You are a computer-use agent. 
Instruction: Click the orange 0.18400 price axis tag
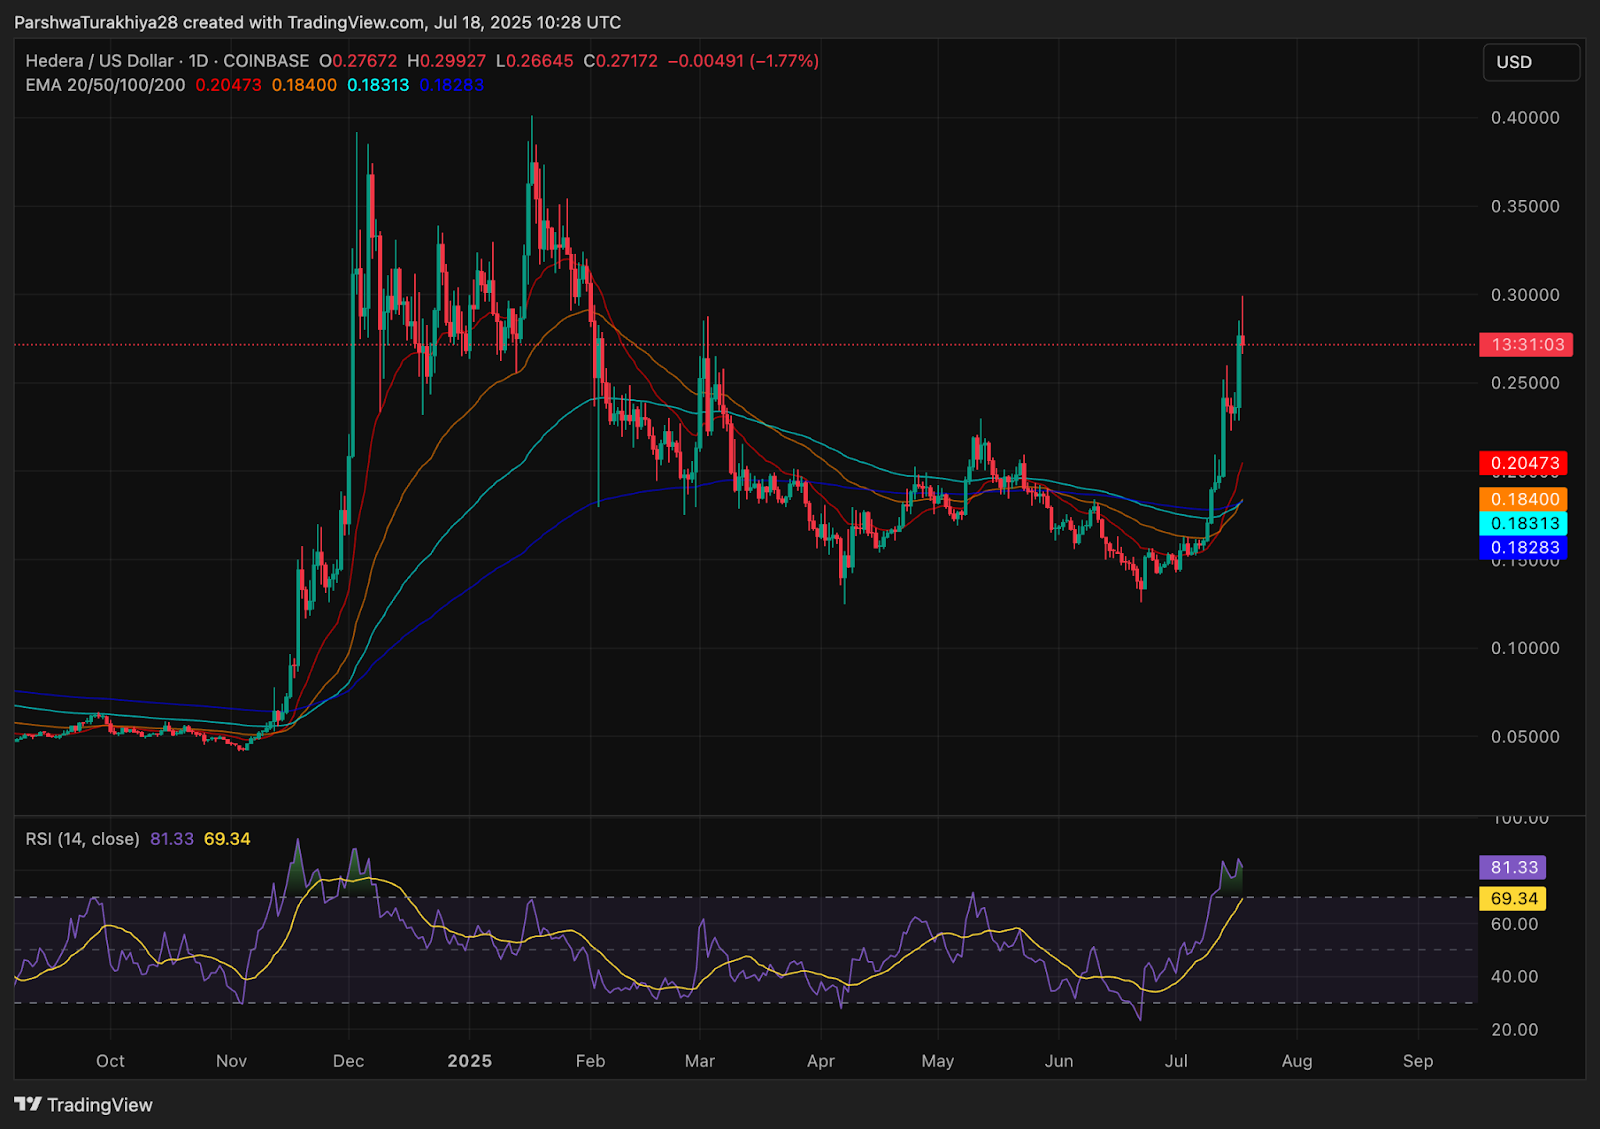(1523, 499)
